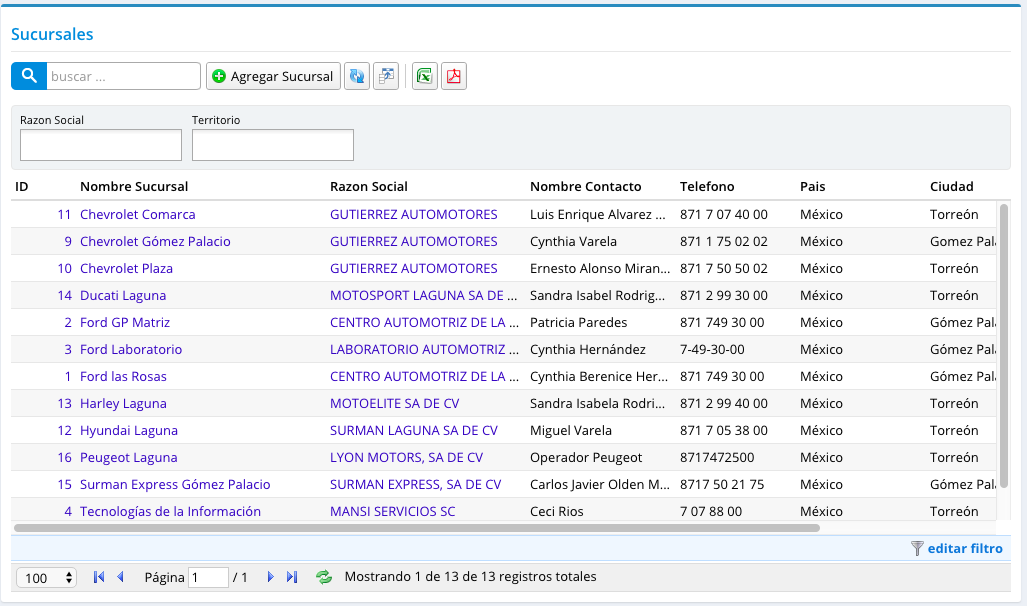Click the Página number field

[208, 578]
